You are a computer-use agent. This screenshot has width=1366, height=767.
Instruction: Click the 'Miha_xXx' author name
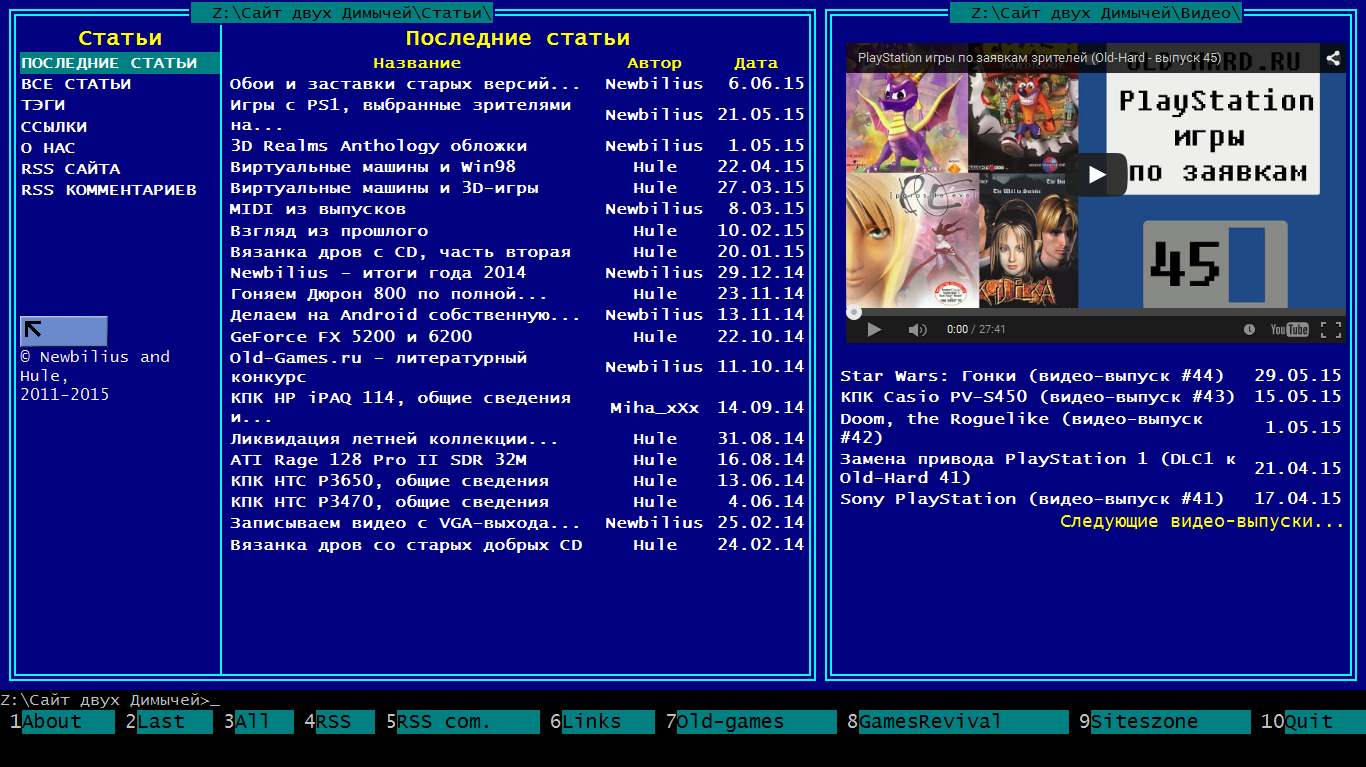point(655,408)
